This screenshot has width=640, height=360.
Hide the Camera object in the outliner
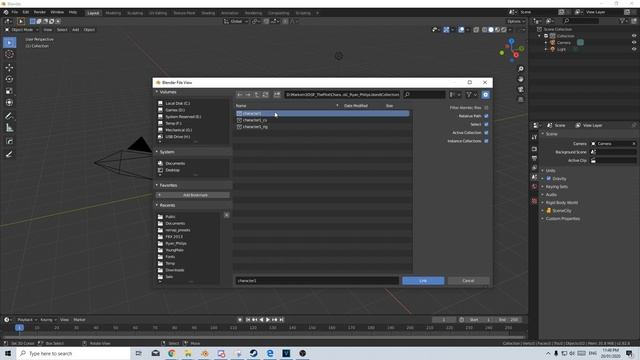pos(634,42)
